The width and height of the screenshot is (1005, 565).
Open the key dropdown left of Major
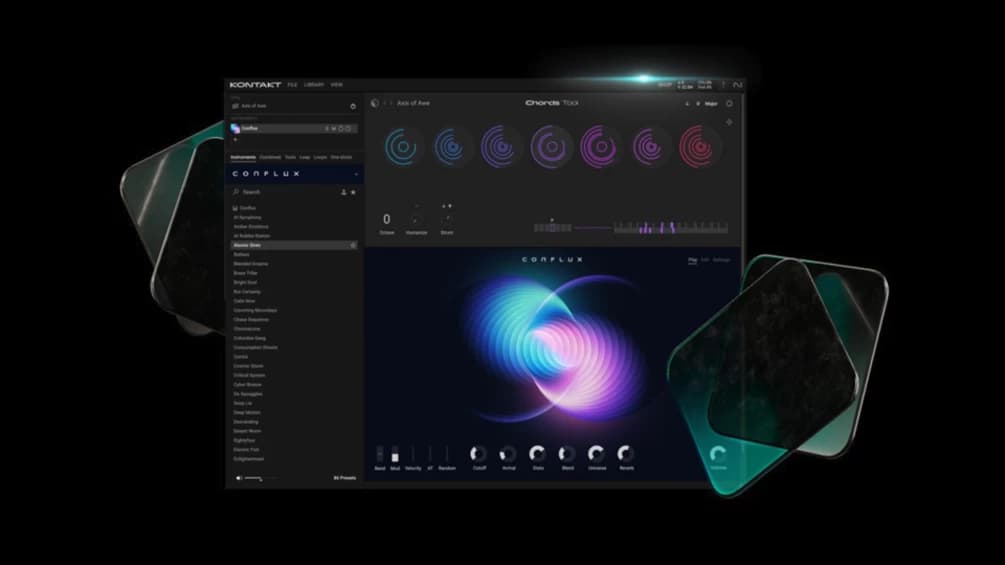pos(698,104)
